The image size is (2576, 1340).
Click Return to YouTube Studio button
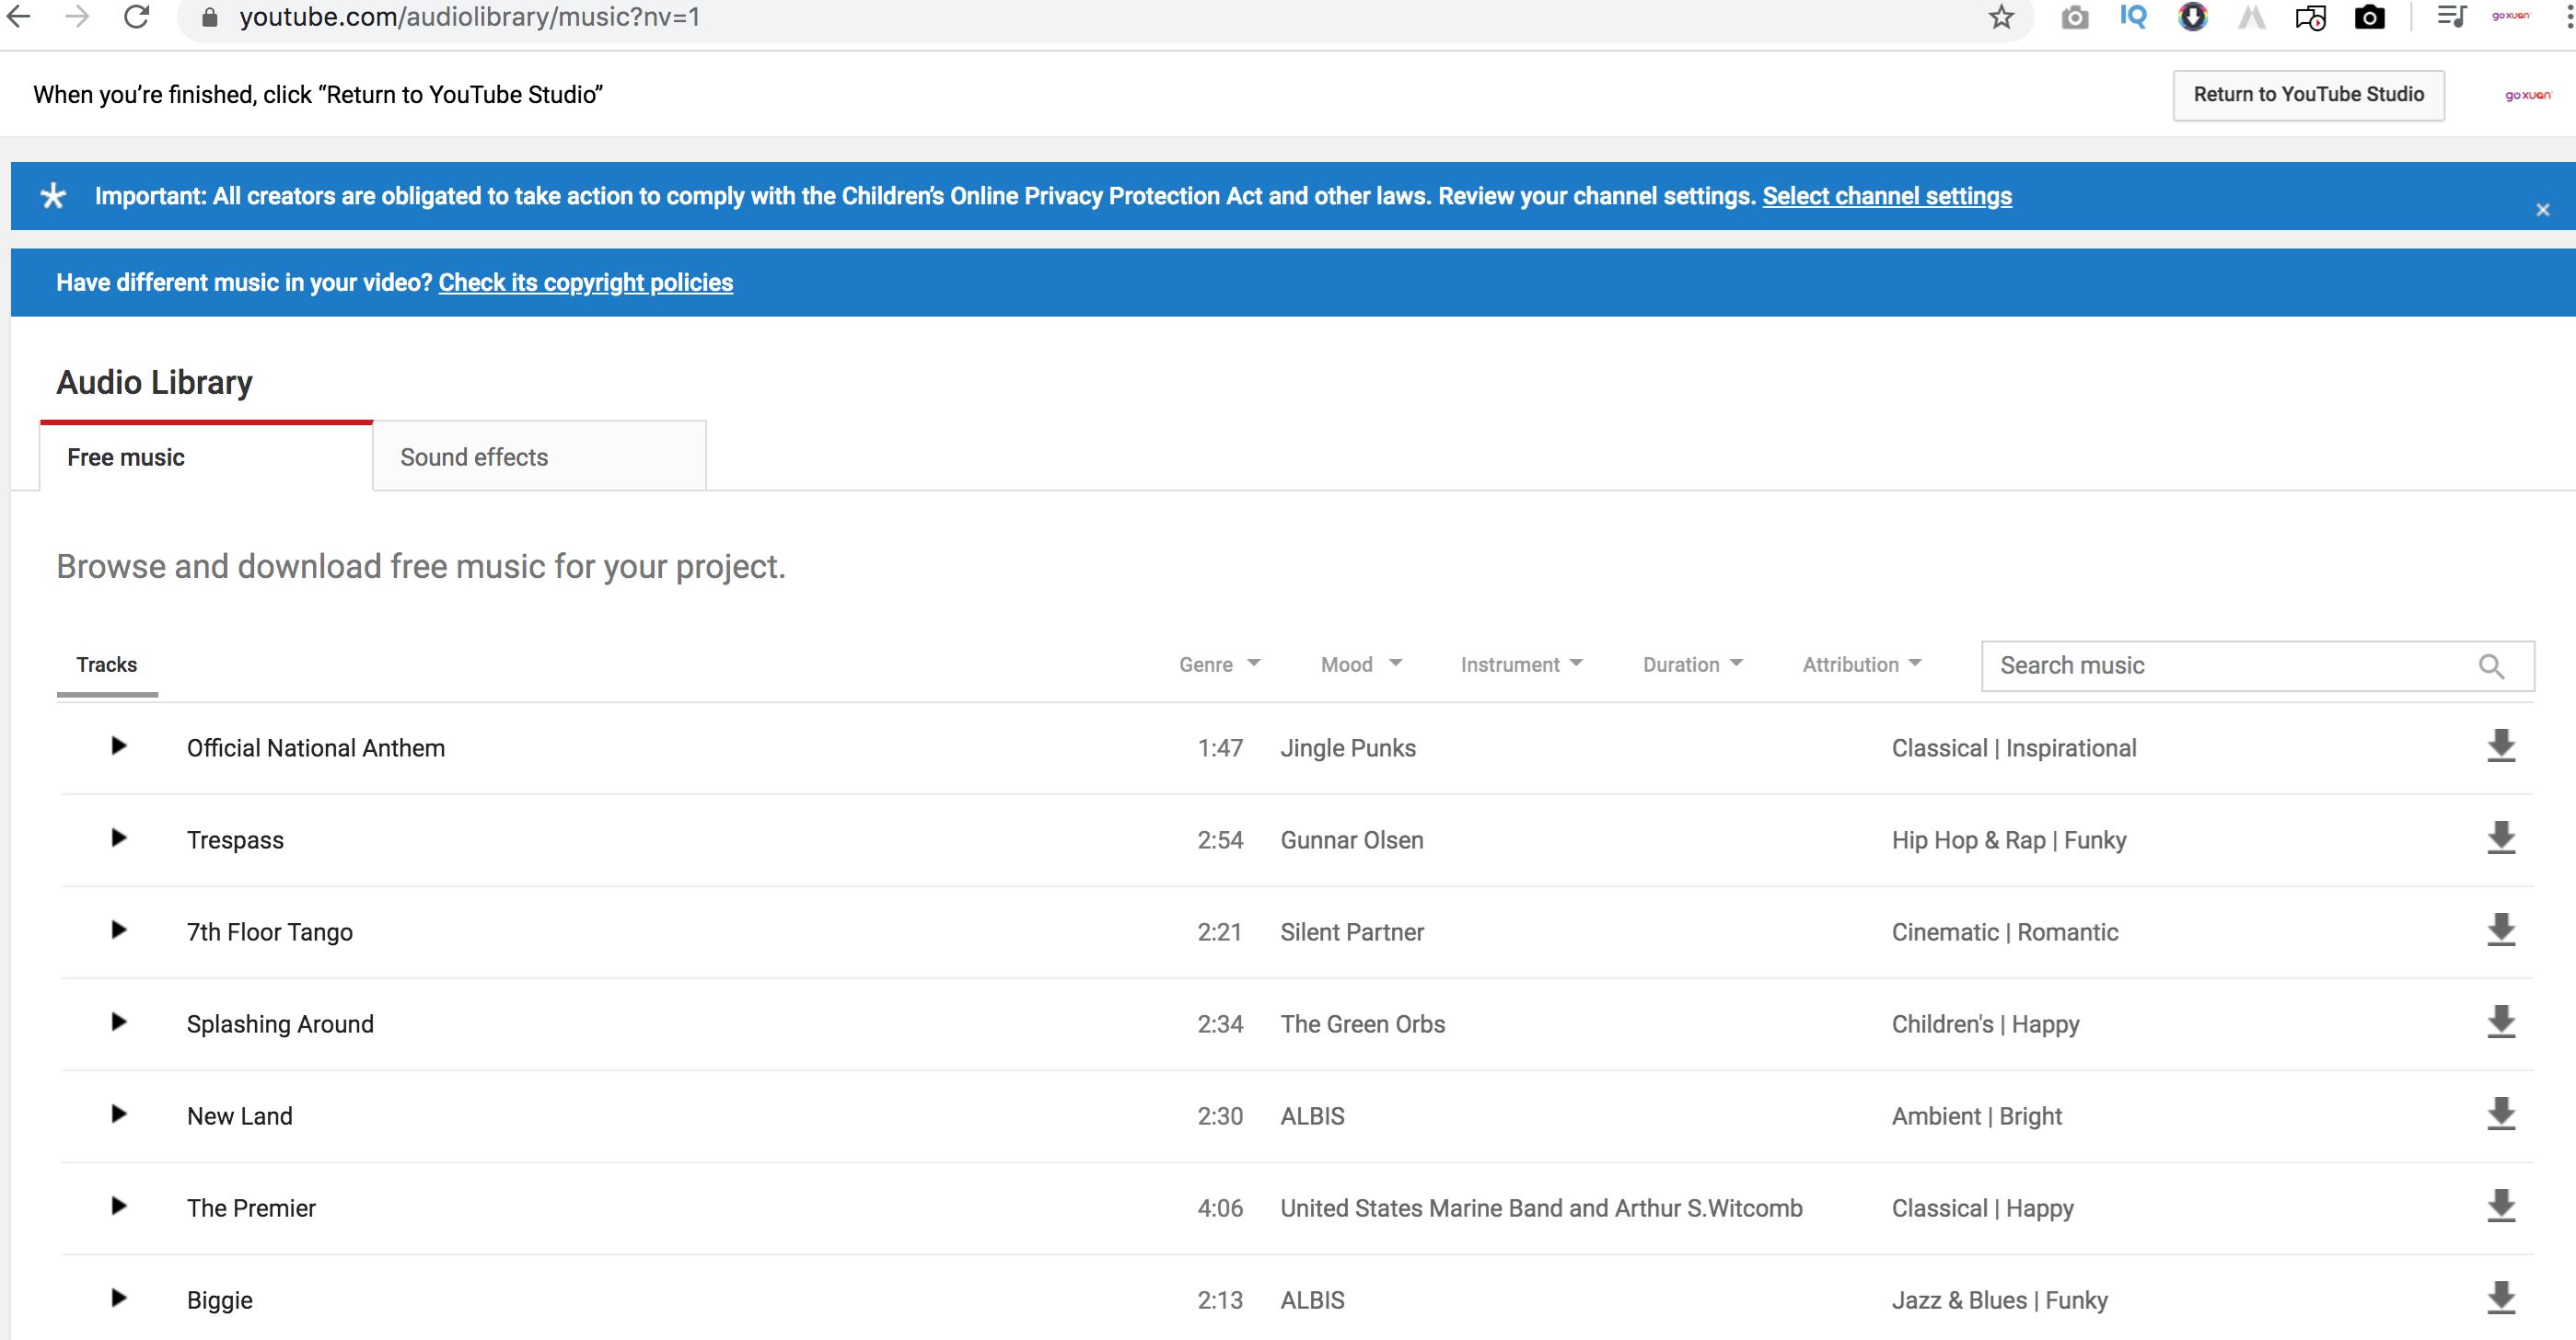(x=2308, y=95)
